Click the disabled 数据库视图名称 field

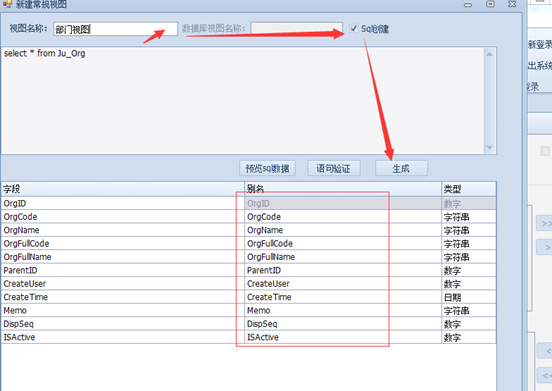296,29
